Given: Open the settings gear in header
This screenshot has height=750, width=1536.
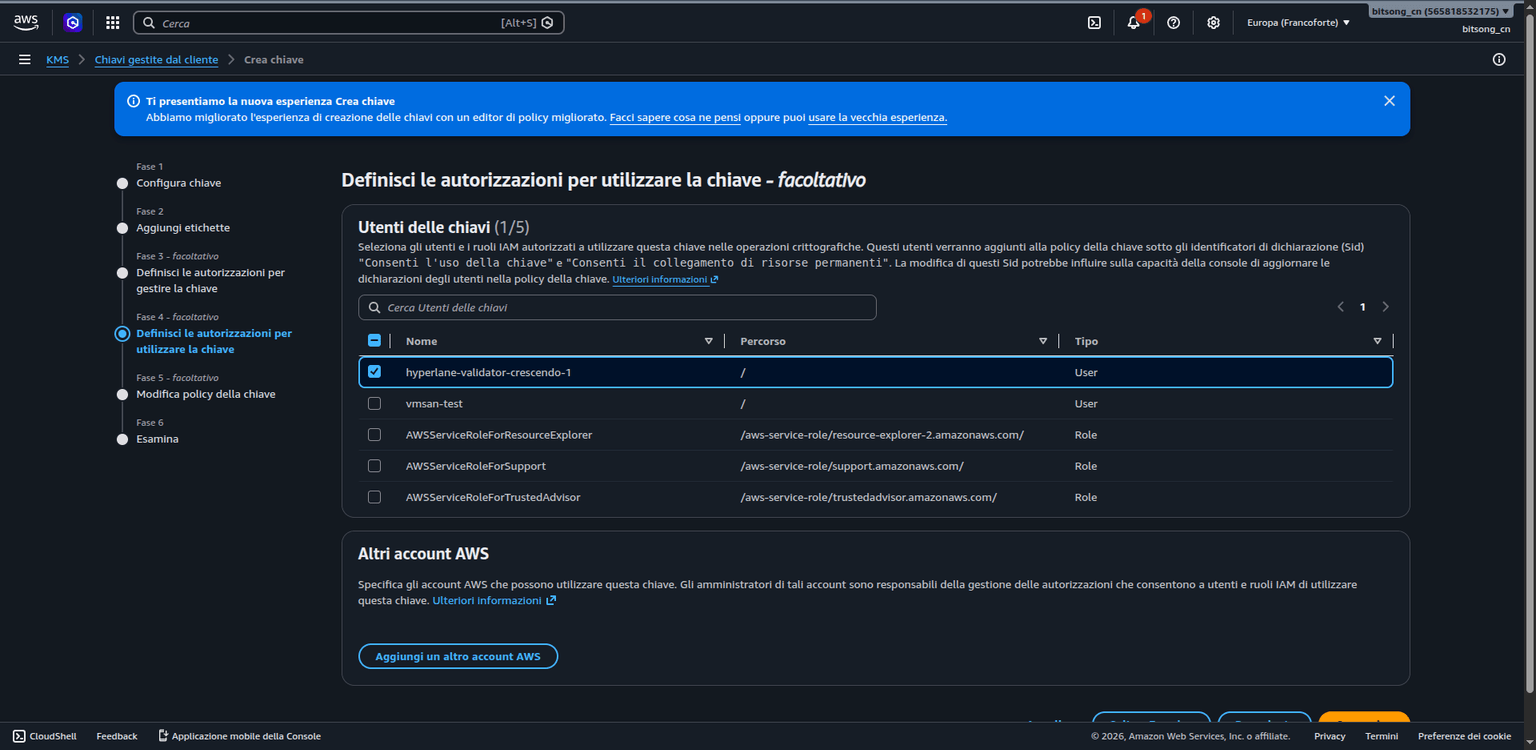Looking at the screenshot, I should click(x=1213, y=22).
